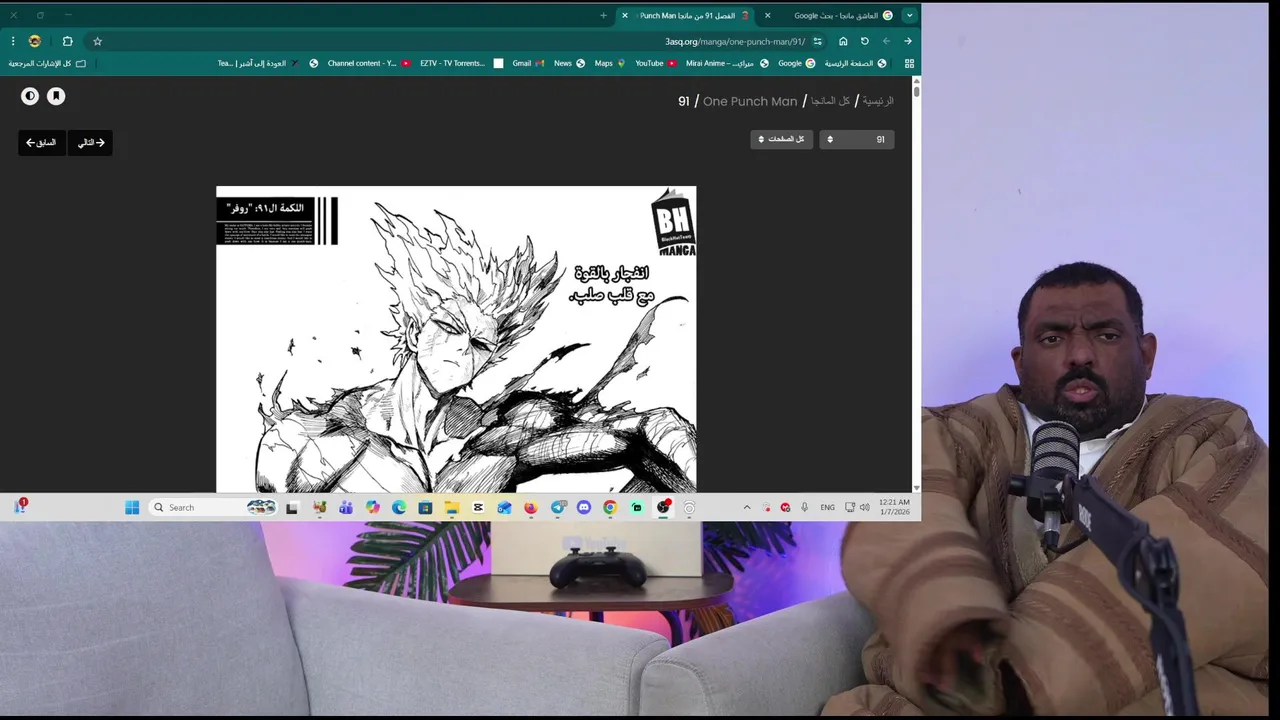The image size is (1280, 720).
Task: Open the Gmail bookmark
Action: pyautogui.click(x=528, y=63)
